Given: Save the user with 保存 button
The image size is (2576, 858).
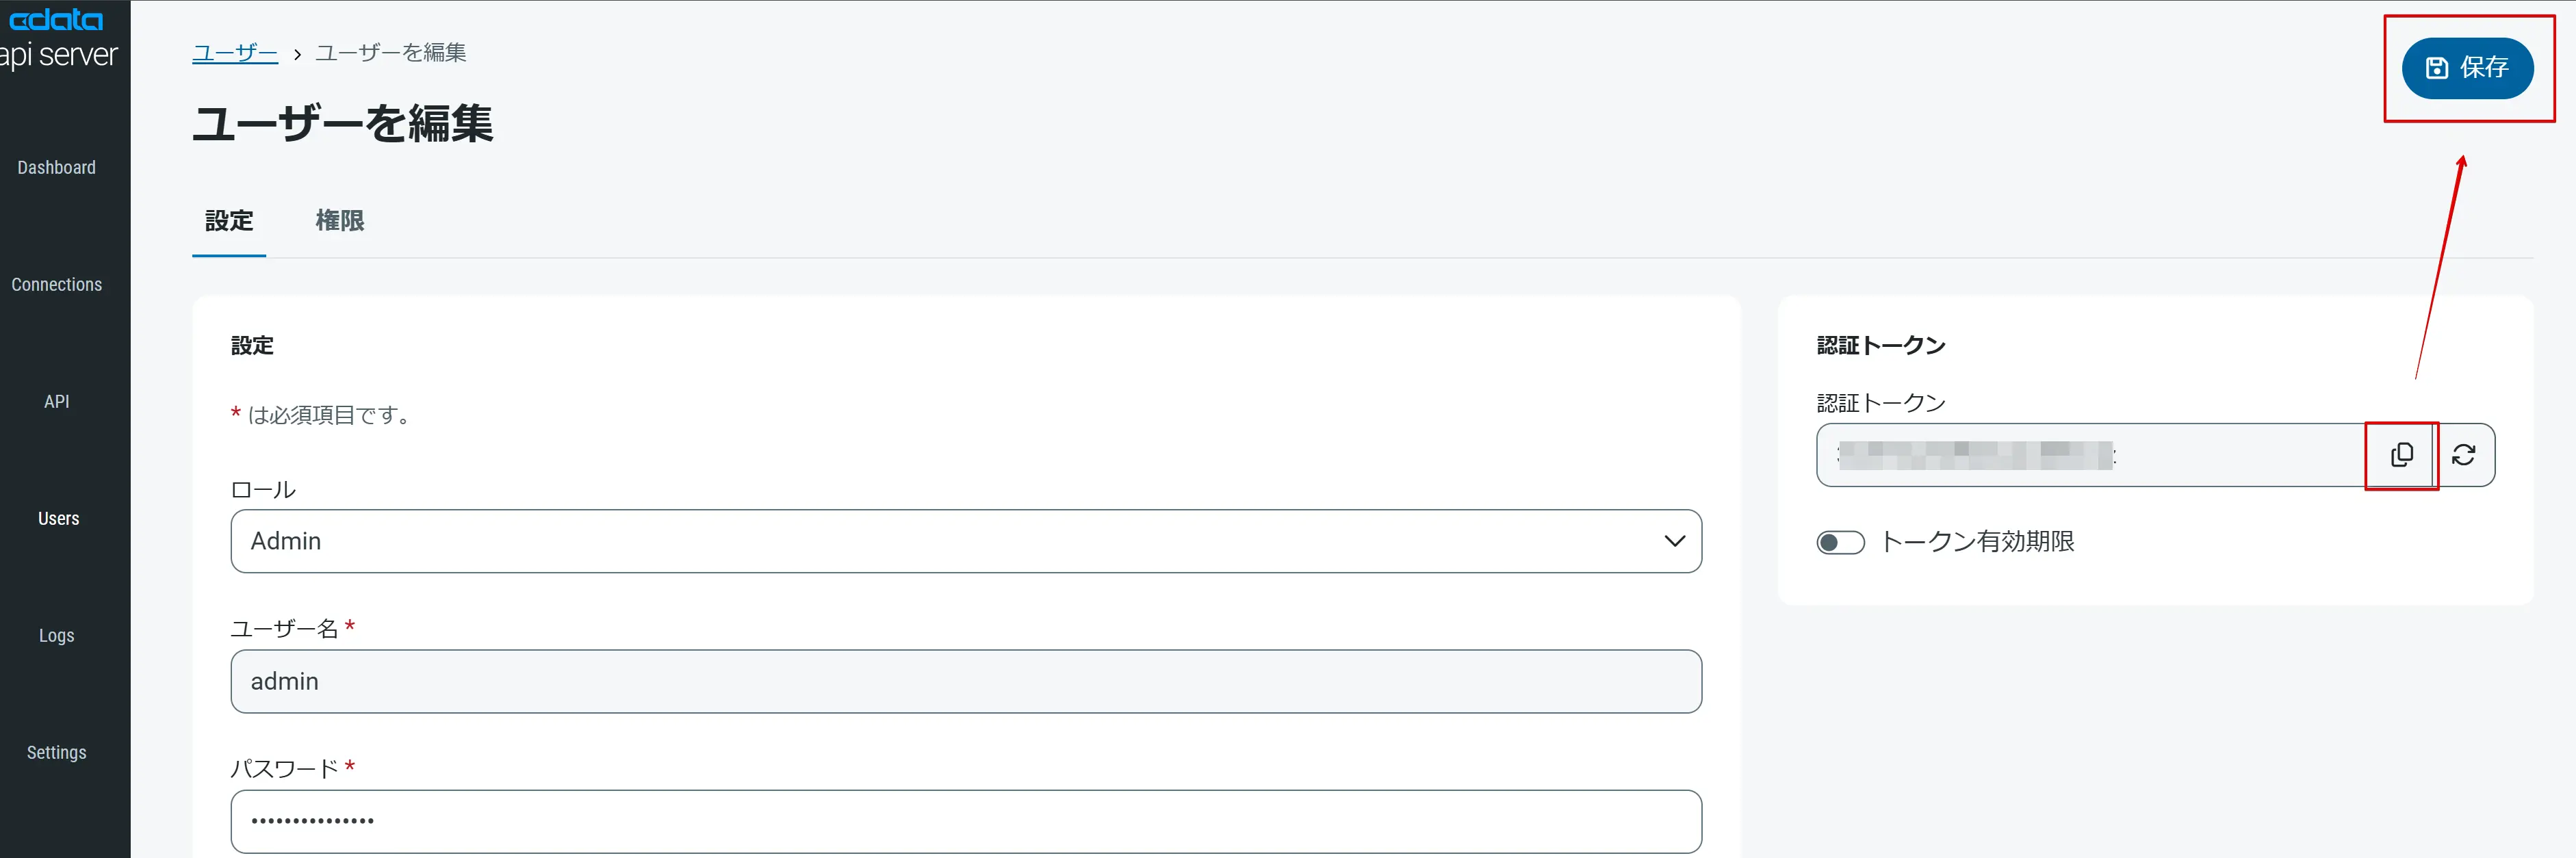Looking at the screenshot, I should [x=2467, y=68].
